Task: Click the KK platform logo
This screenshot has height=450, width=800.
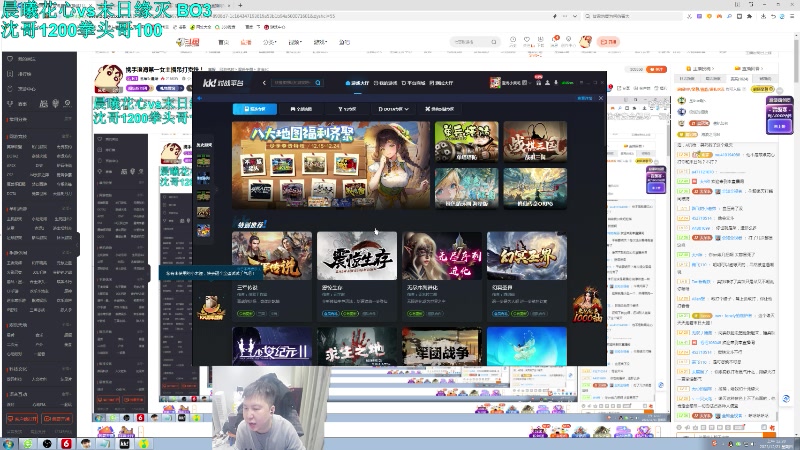Action: [x=223, y=83]
